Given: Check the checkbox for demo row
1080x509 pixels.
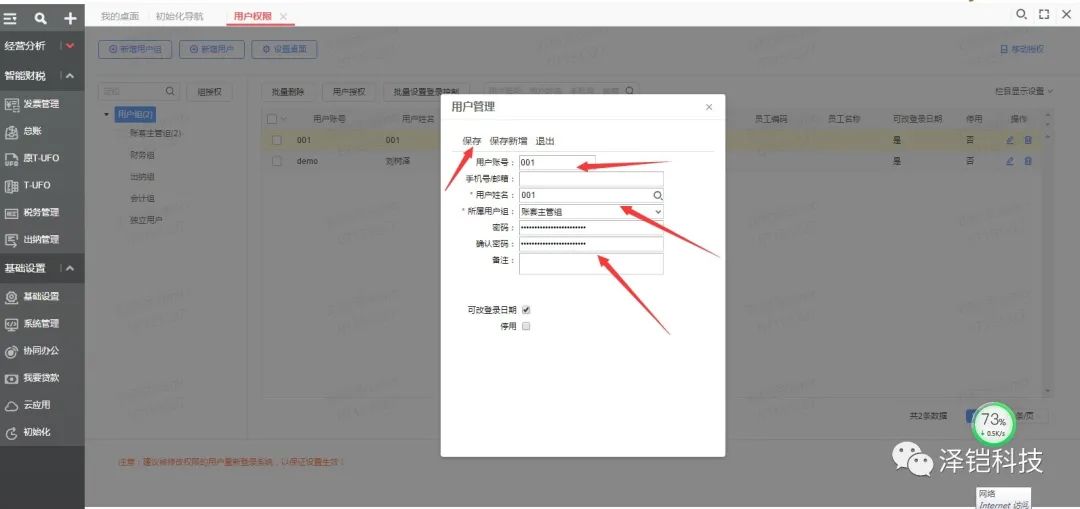Looking at the screenshot, I should pyautogui.click(x=277, y=161).
